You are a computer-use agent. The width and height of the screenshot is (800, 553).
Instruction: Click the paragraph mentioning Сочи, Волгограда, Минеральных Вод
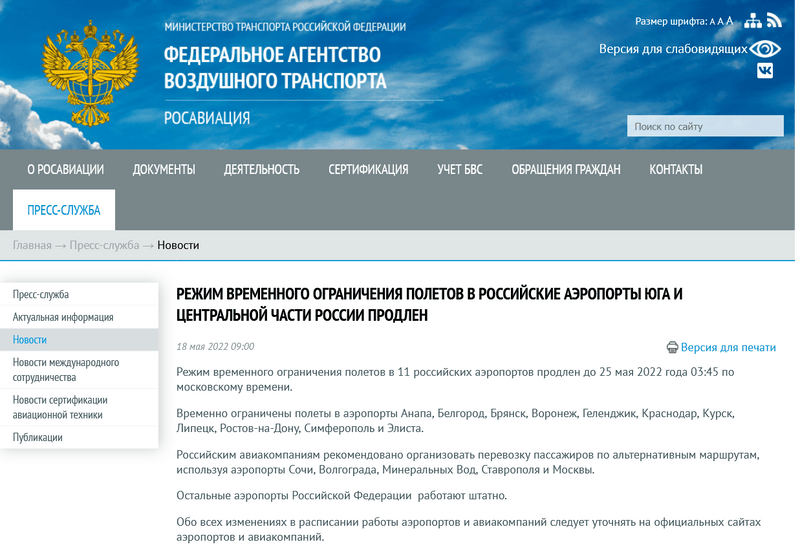[468, 462]
